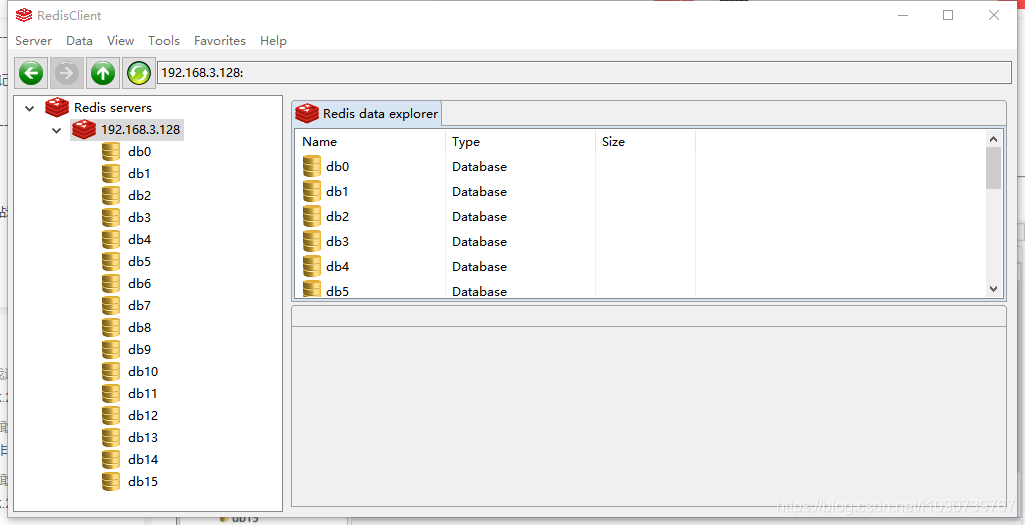The height and width of the screenshot is (525, 1025).
Task: Click the Redis servers root icon
Action: (57, 107)
